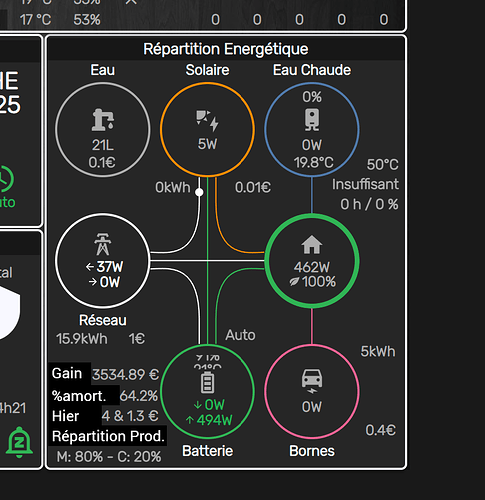Screen dimensions: 485x500
Task: Click the 0.4€ charger cost value
Action: coord(381,430)
